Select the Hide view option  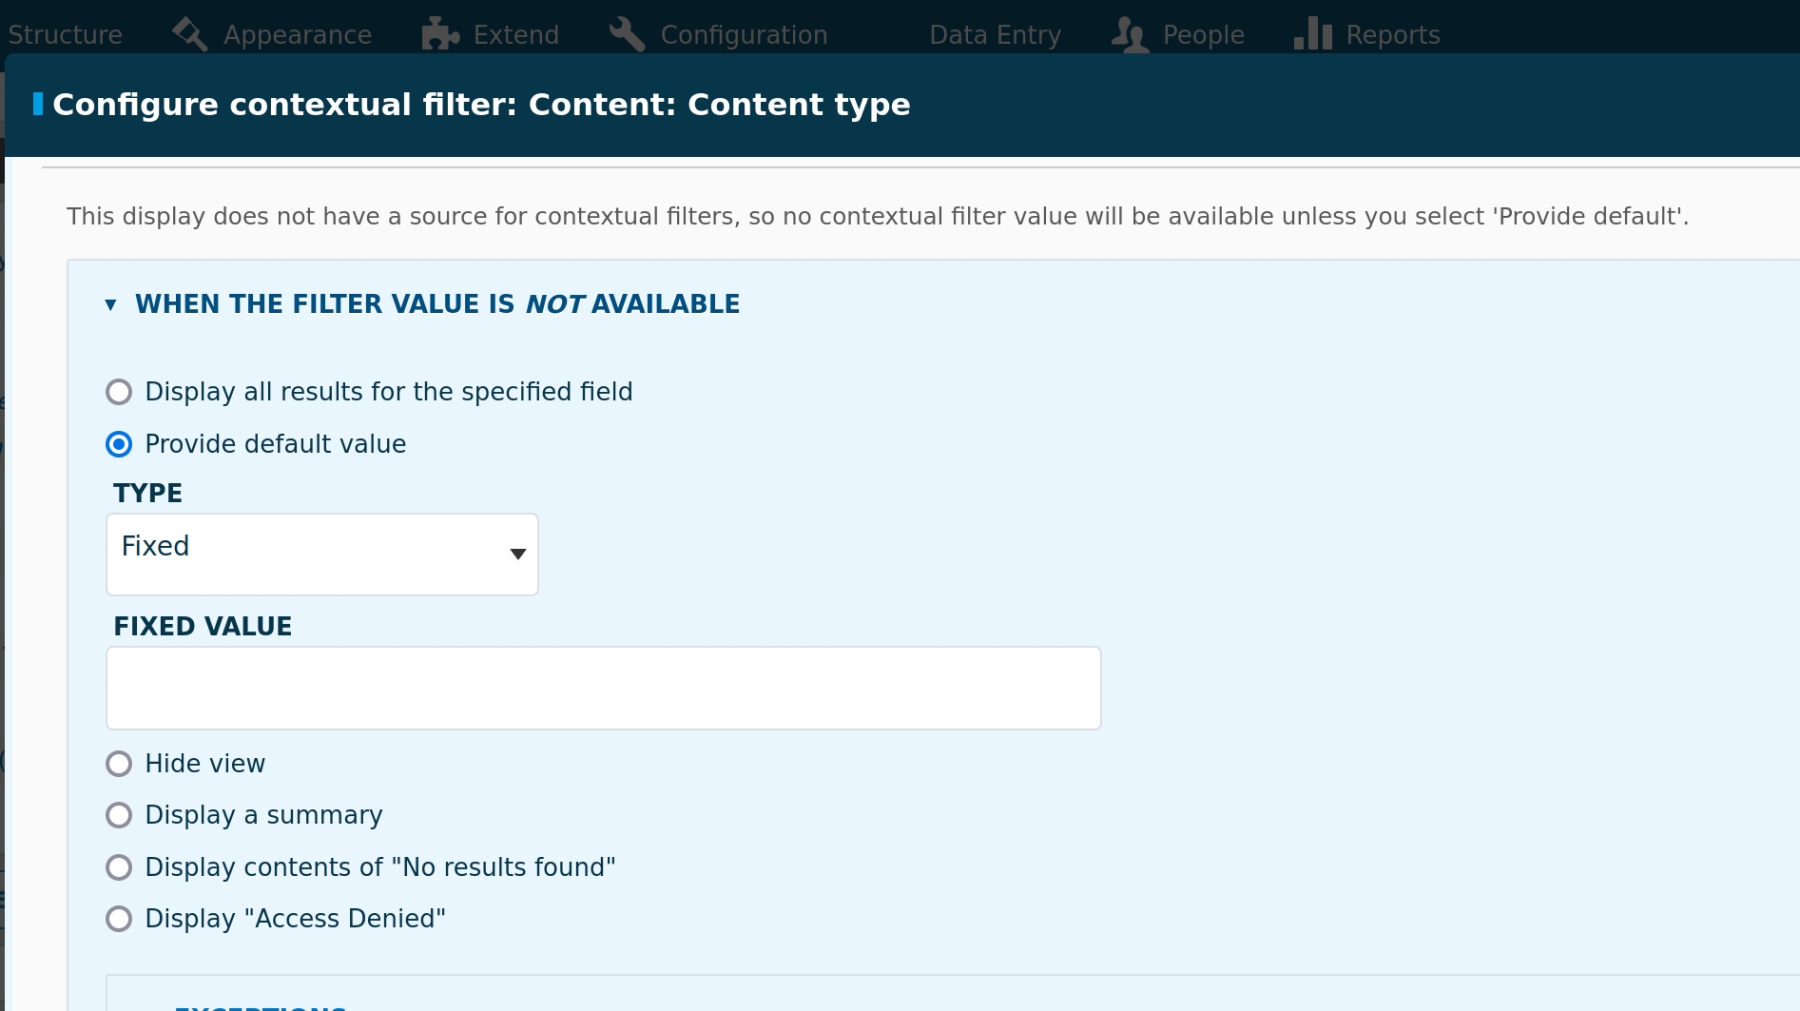[x=119, y=764]
